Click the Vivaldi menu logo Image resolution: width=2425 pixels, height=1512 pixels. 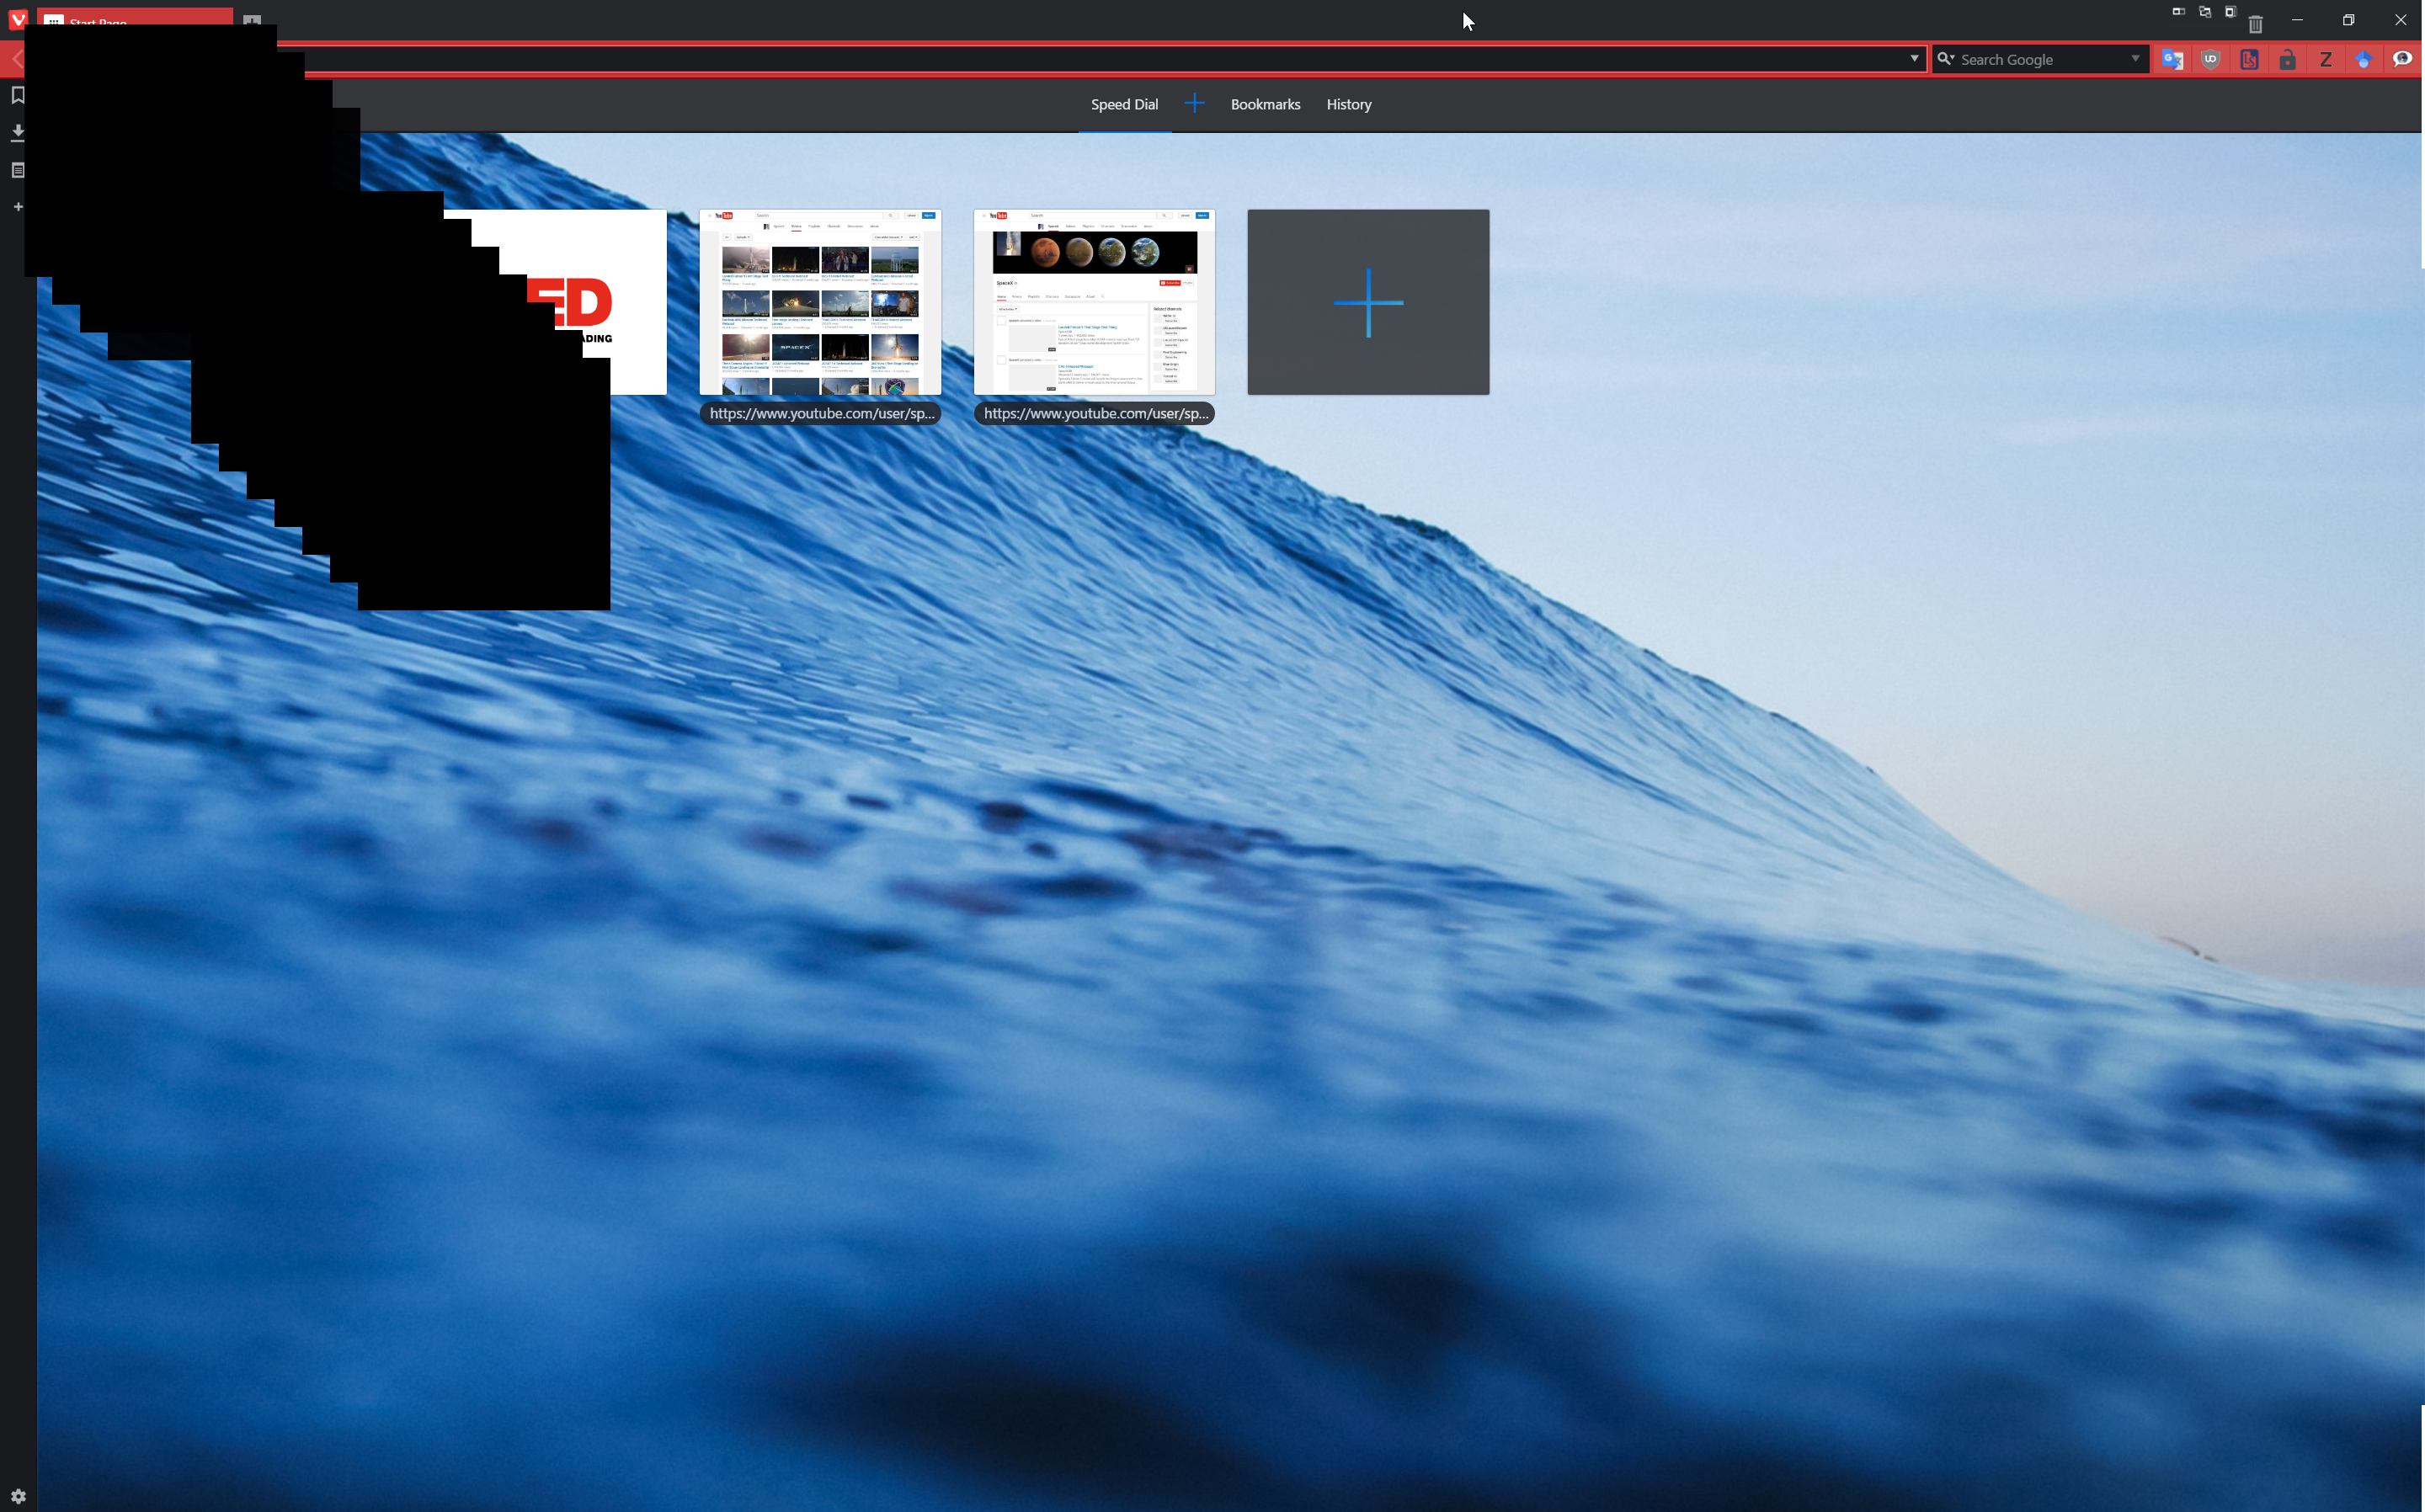(x=17, y=19)
